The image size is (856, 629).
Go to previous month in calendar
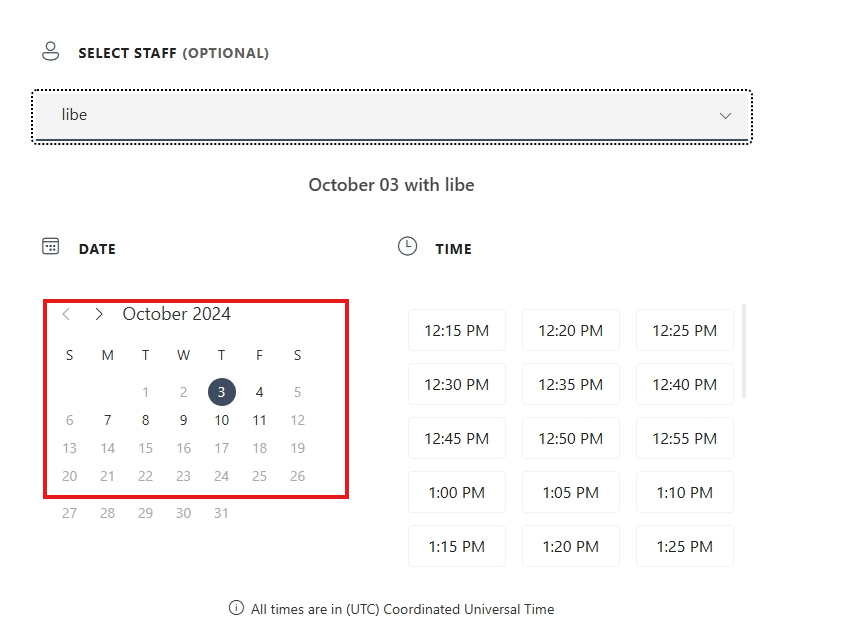66,314
